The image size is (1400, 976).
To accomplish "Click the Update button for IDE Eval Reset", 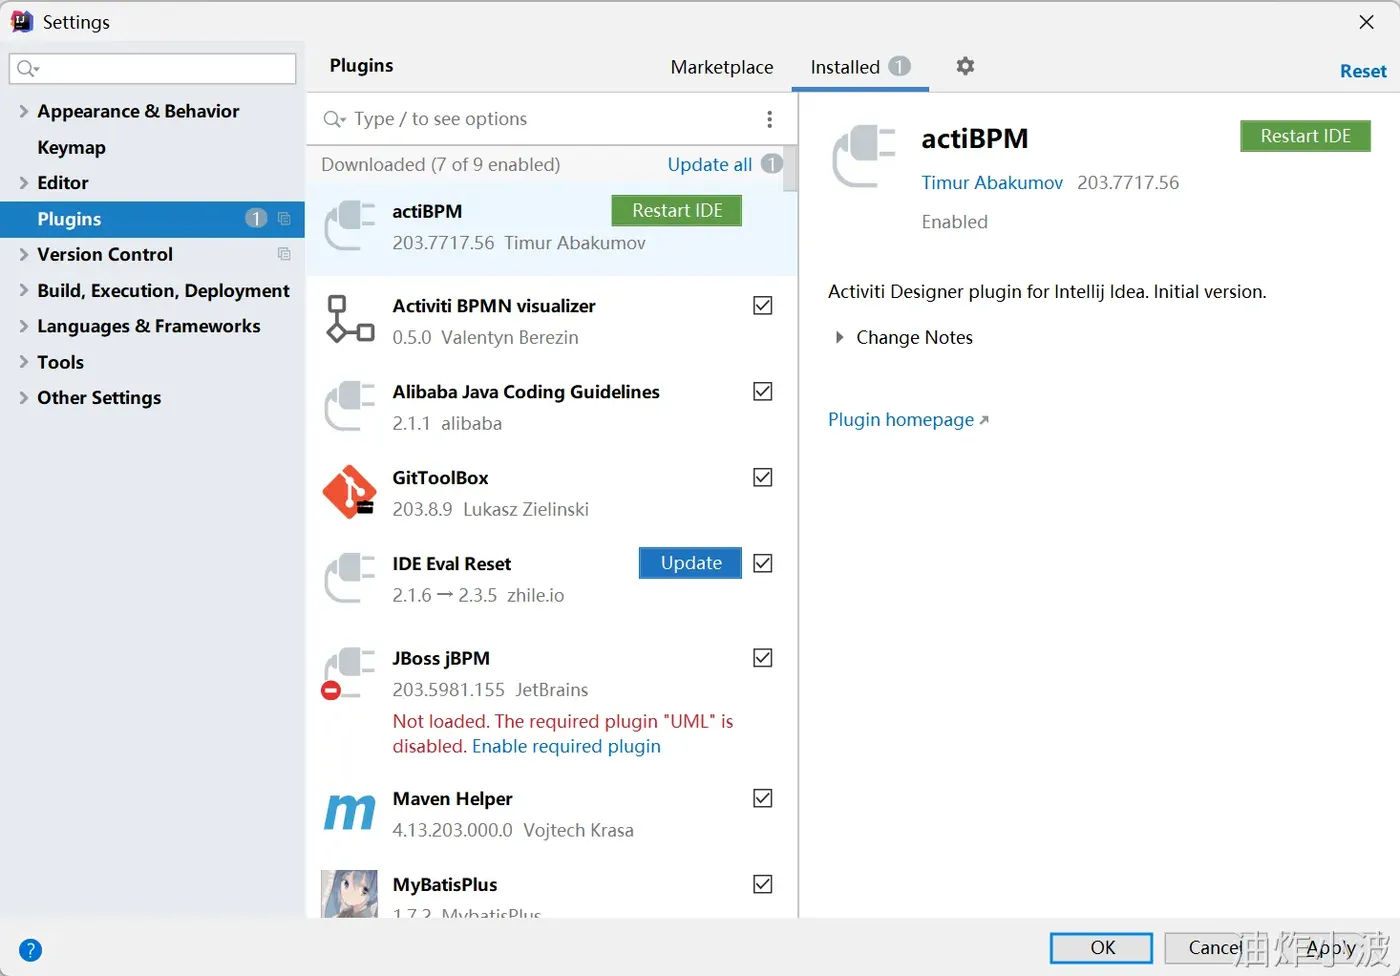I will click(690, 563).
